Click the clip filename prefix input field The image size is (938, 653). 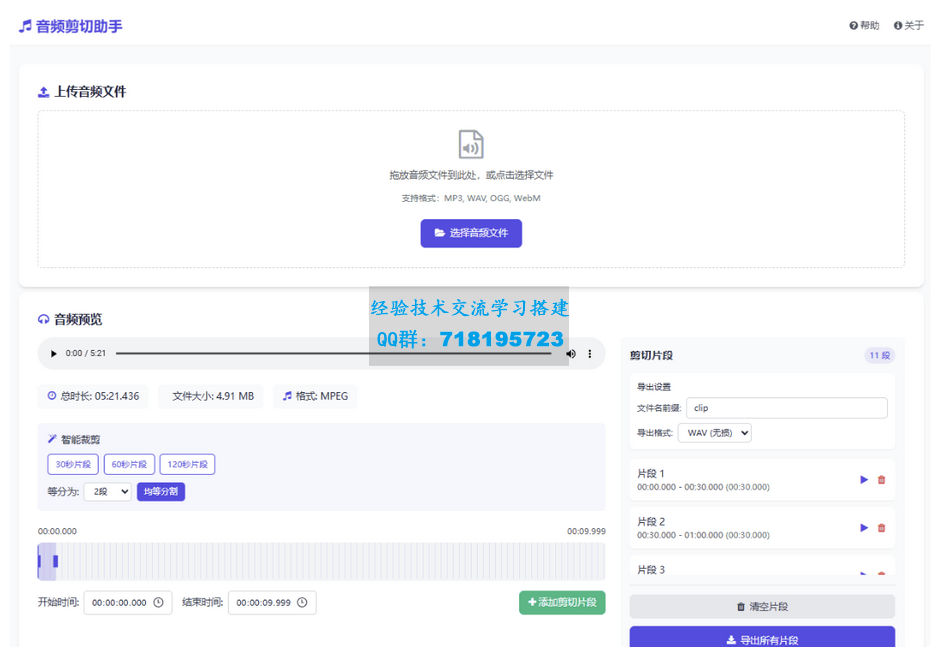(786, 407)
